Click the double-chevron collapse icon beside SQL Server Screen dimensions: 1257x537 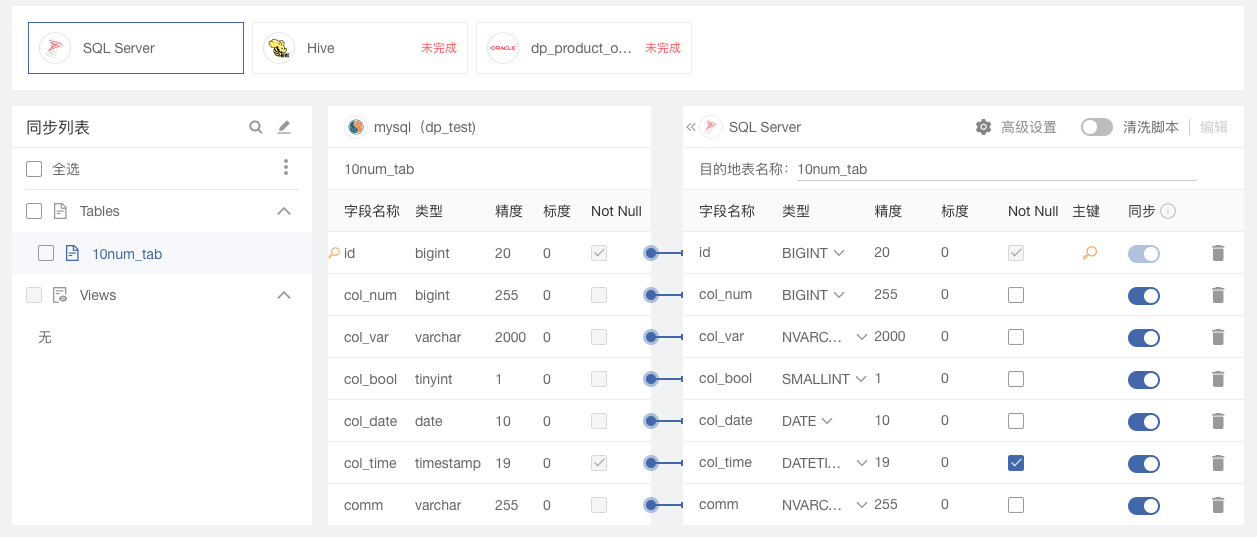pyautogui.click(x=691, y=127)
